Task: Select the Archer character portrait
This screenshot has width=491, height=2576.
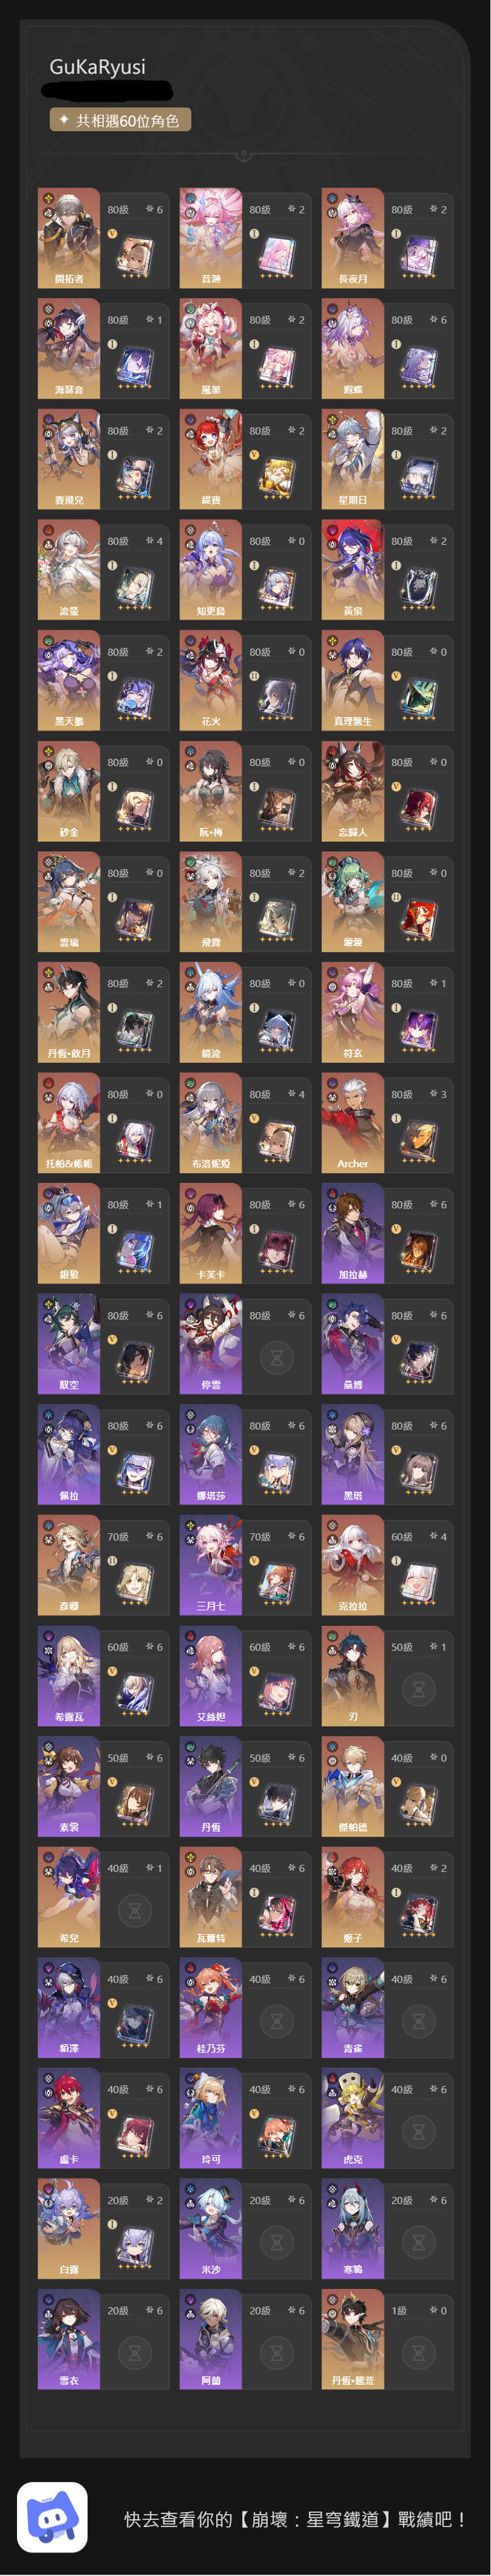Action: (x=353, y=1122)
